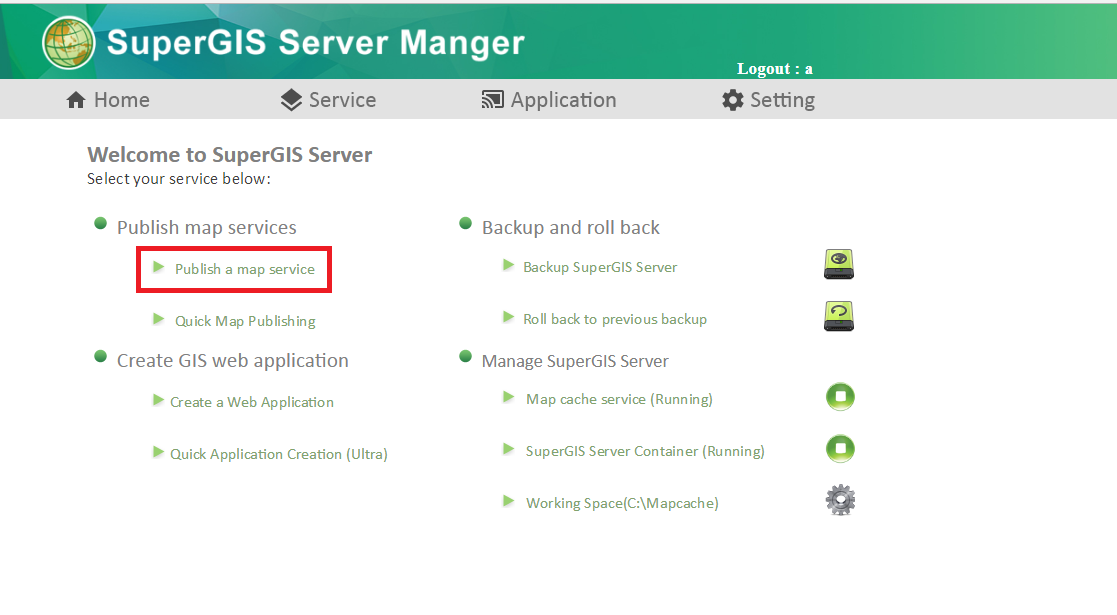
Task: Click the arrow bullet beside Backup SuperGIS Server
Action: [508, 265]
